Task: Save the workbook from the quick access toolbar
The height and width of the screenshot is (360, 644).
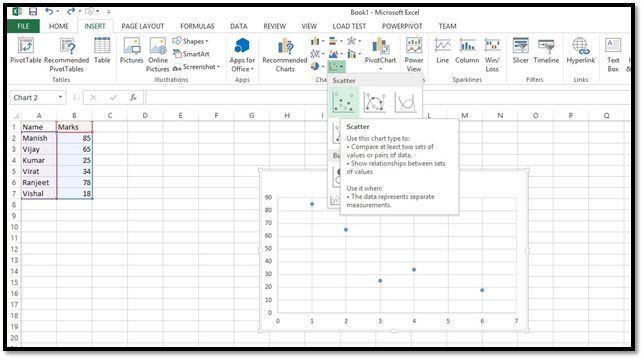Action: pos(33,12)
